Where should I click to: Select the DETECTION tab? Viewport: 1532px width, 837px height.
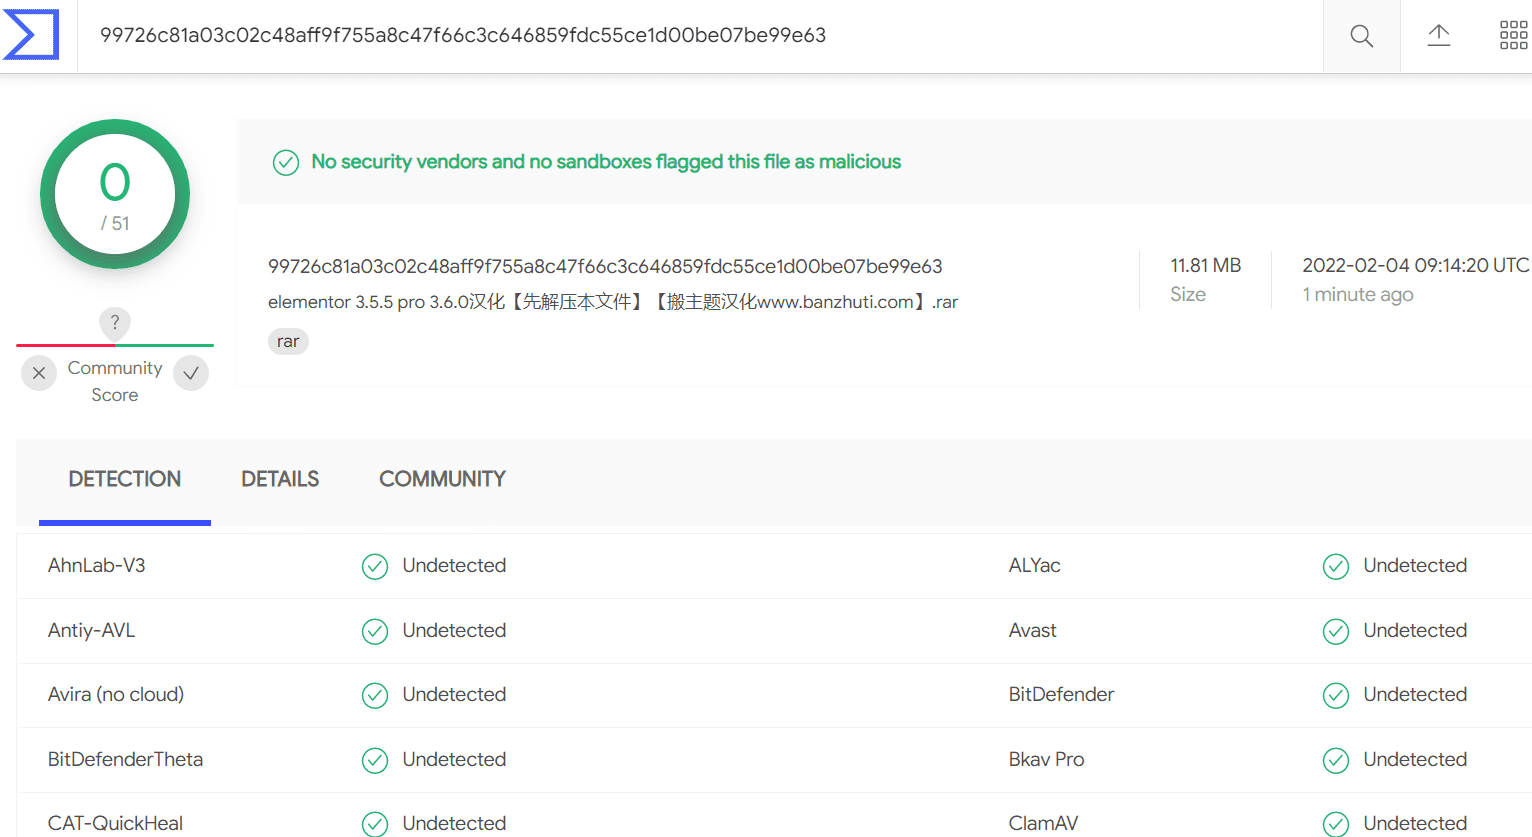pos(125,479)
